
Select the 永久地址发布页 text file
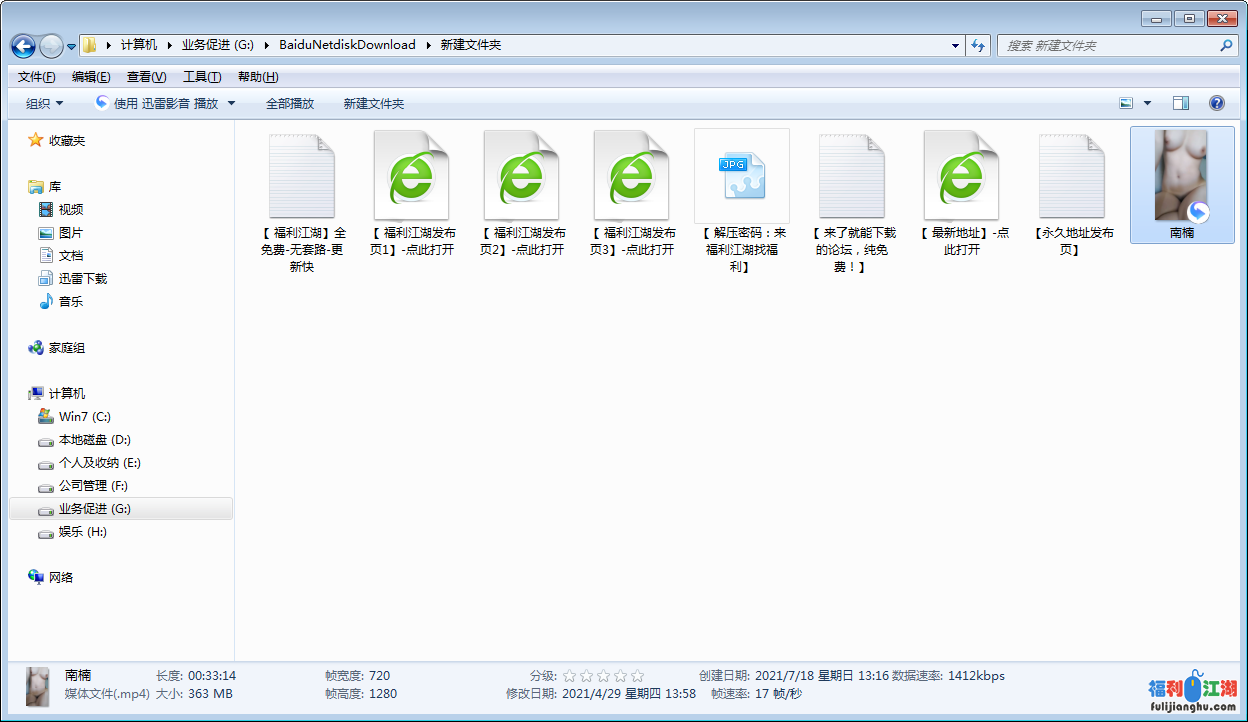(x=1071, y=176)
